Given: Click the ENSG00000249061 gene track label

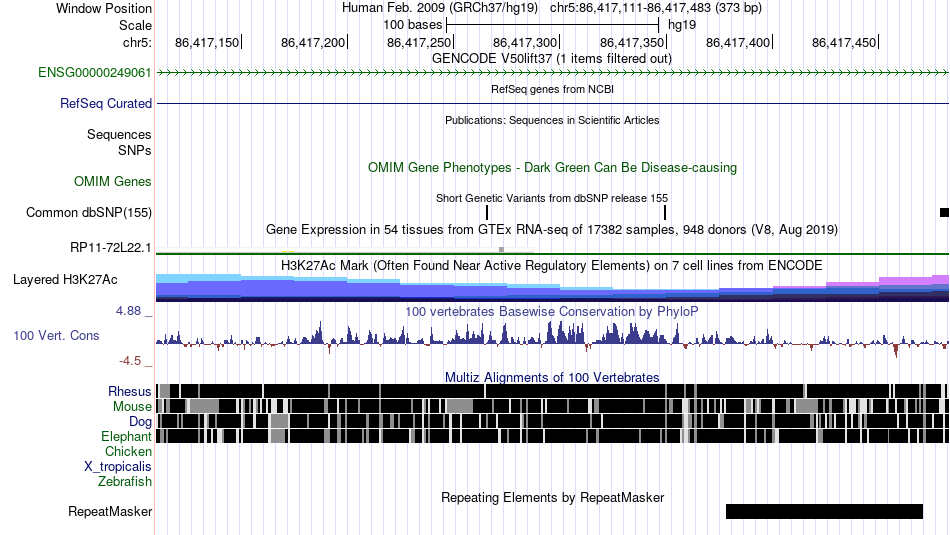Looking at the screenshot, I should tap(95, 73).
